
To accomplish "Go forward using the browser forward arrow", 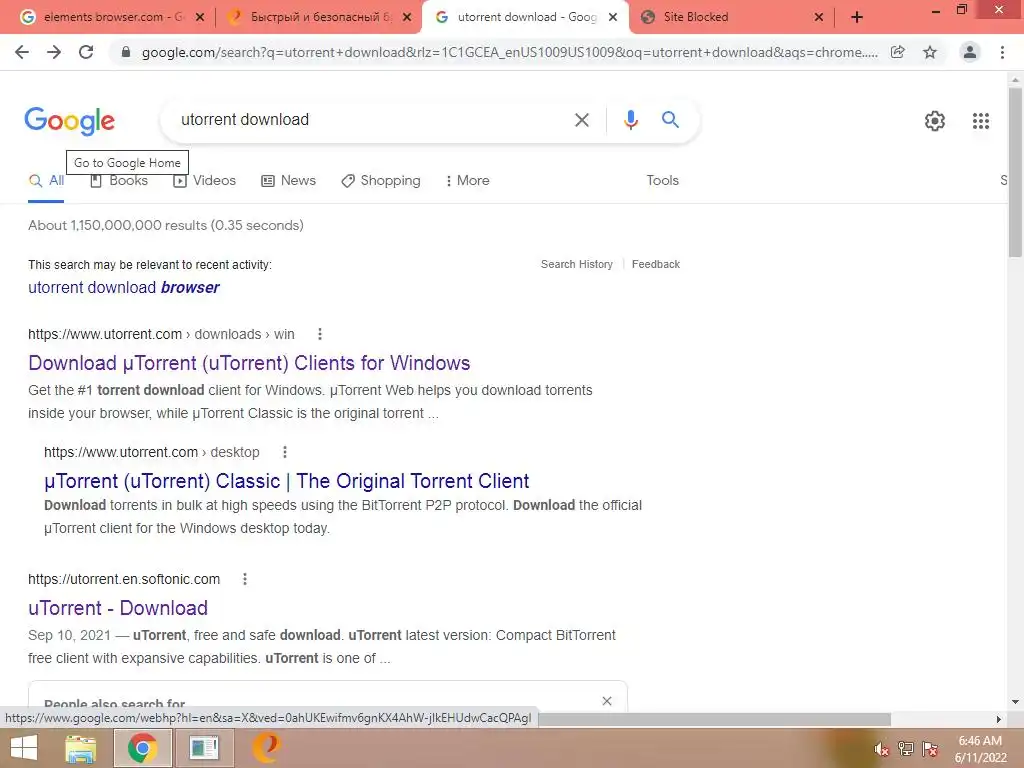I will pos(54,52).
